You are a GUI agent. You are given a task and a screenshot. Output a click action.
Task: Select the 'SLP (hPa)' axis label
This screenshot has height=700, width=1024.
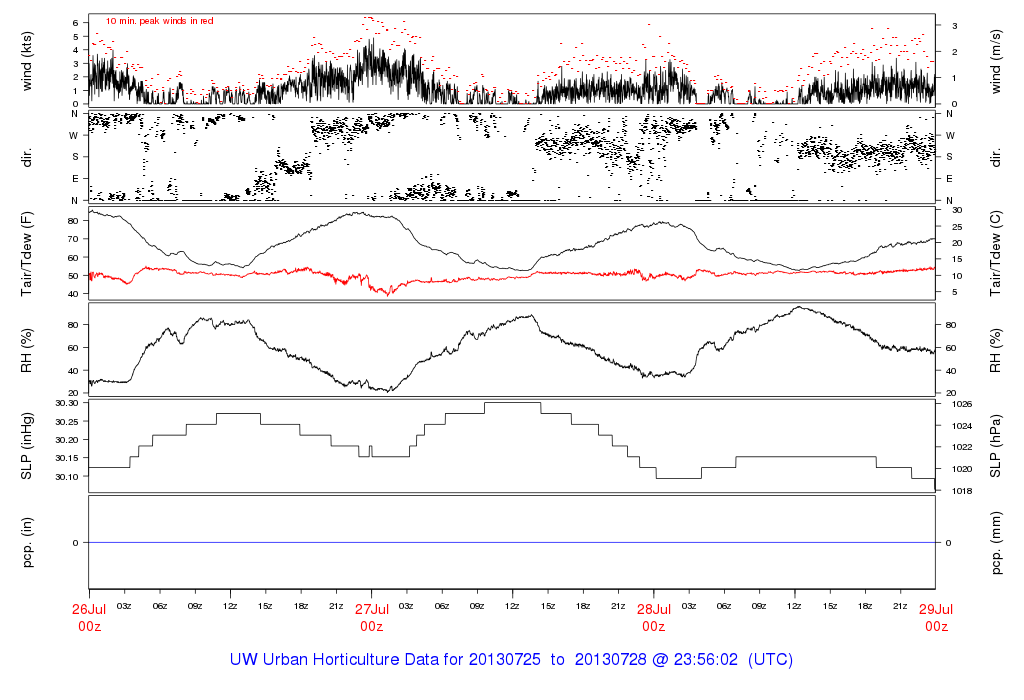pos(995,447)
